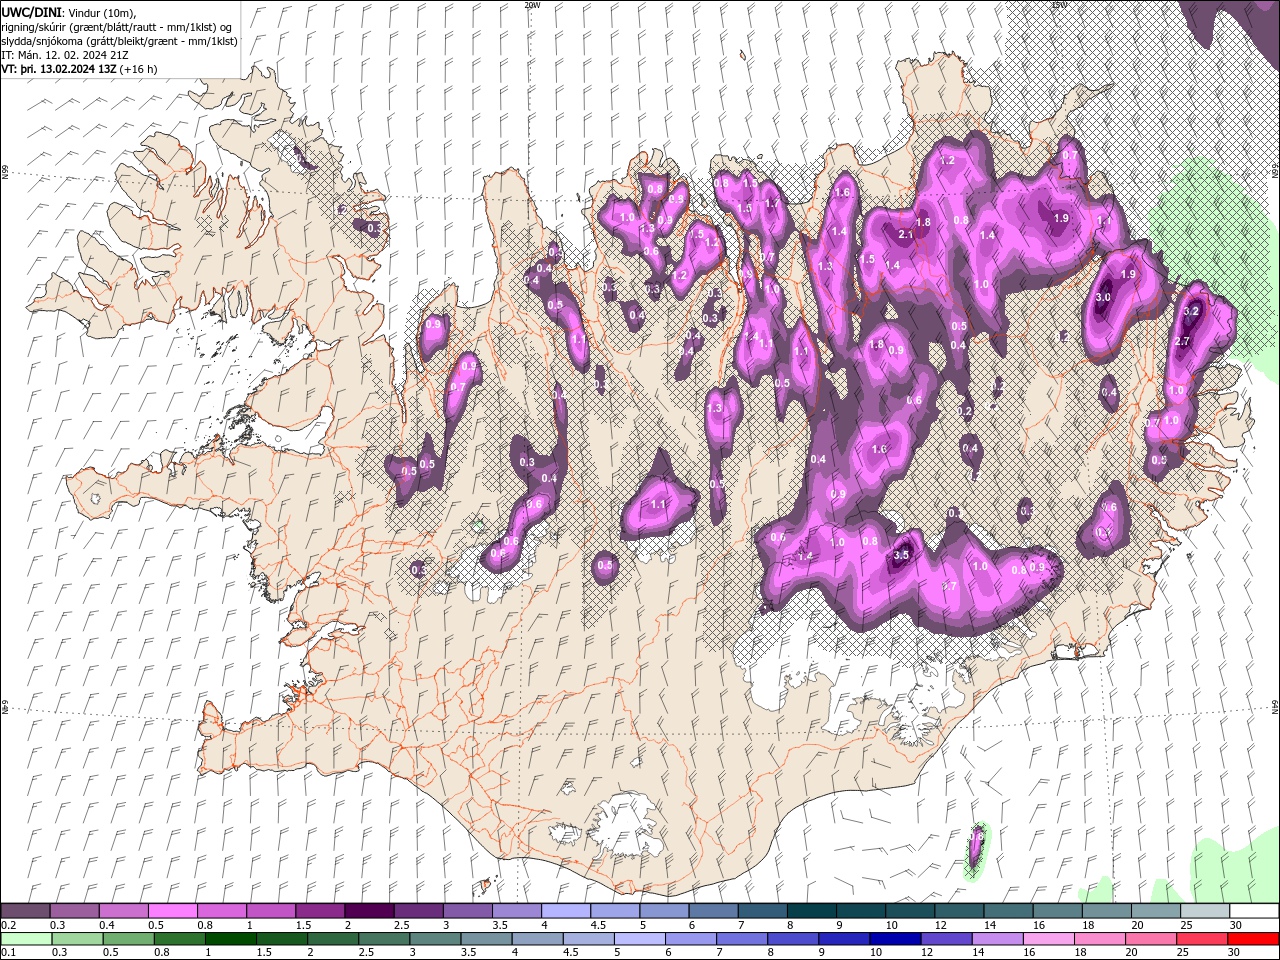The height and width of the screenshot is (960, 1280).
Task: Click the "0.2" label under the top legend
Action: (x=9, y=925)
